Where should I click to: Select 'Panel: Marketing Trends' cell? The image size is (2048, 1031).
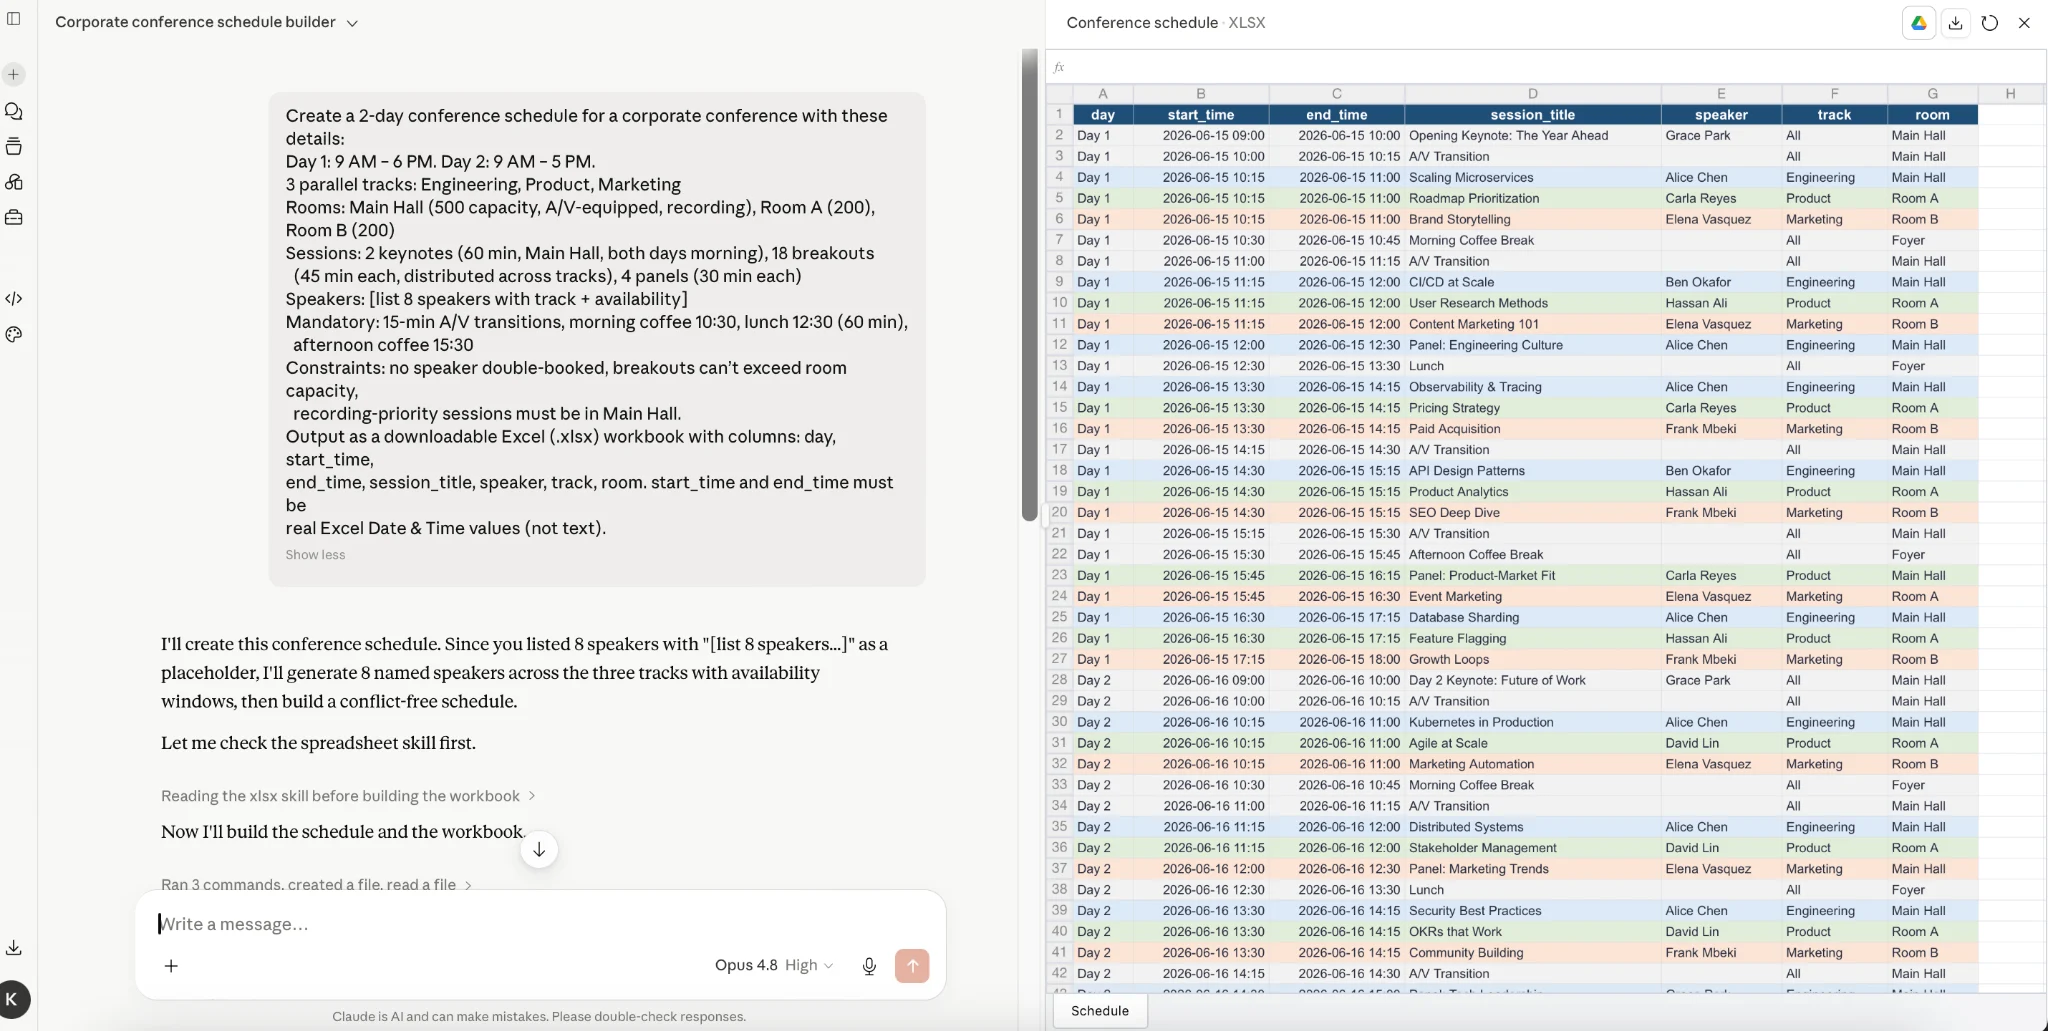1532,869
